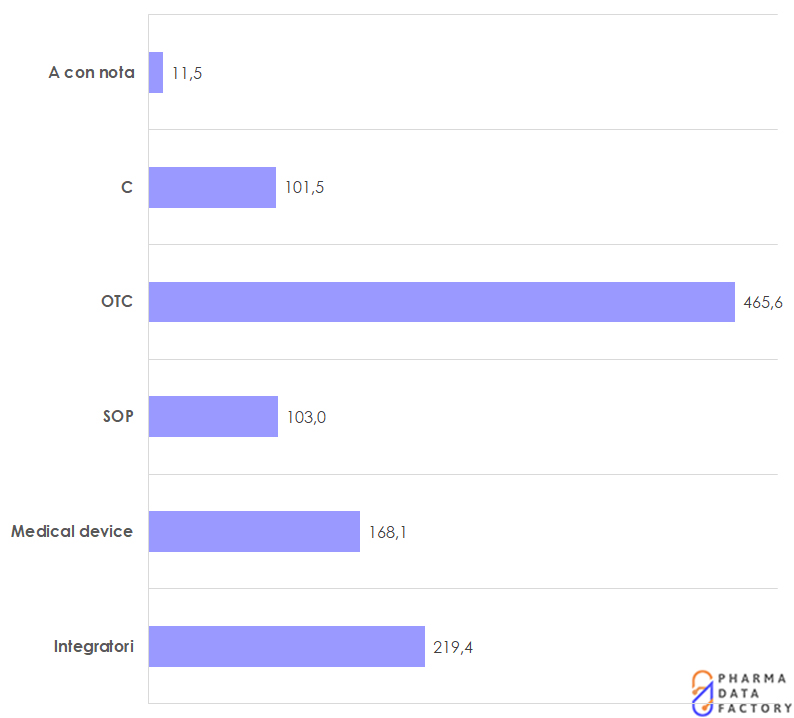
Task: Select the OTC bar in the chart
Action: pos(441,302)
